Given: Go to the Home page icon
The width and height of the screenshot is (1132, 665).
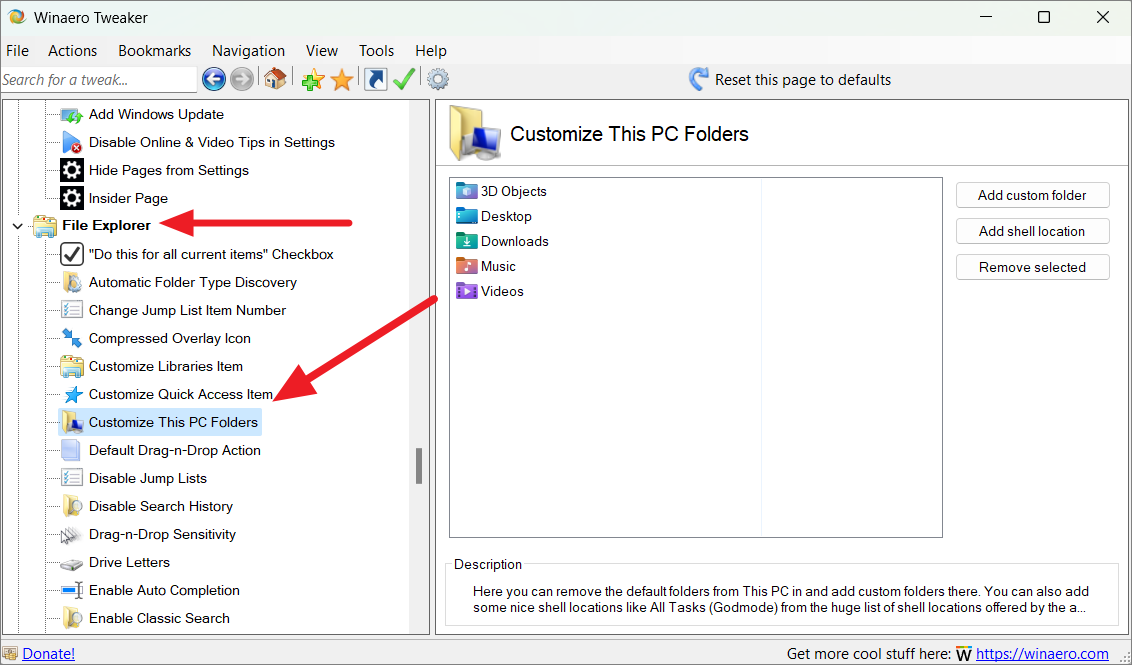Looking at the screenshot, I should coord(274,79).
